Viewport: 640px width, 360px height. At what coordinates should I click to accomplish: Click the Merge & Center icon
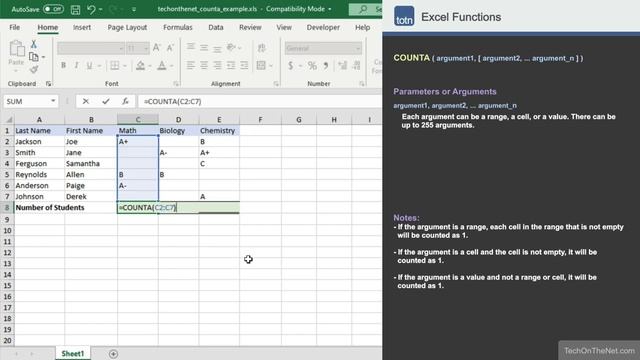(x=261, y=65)
